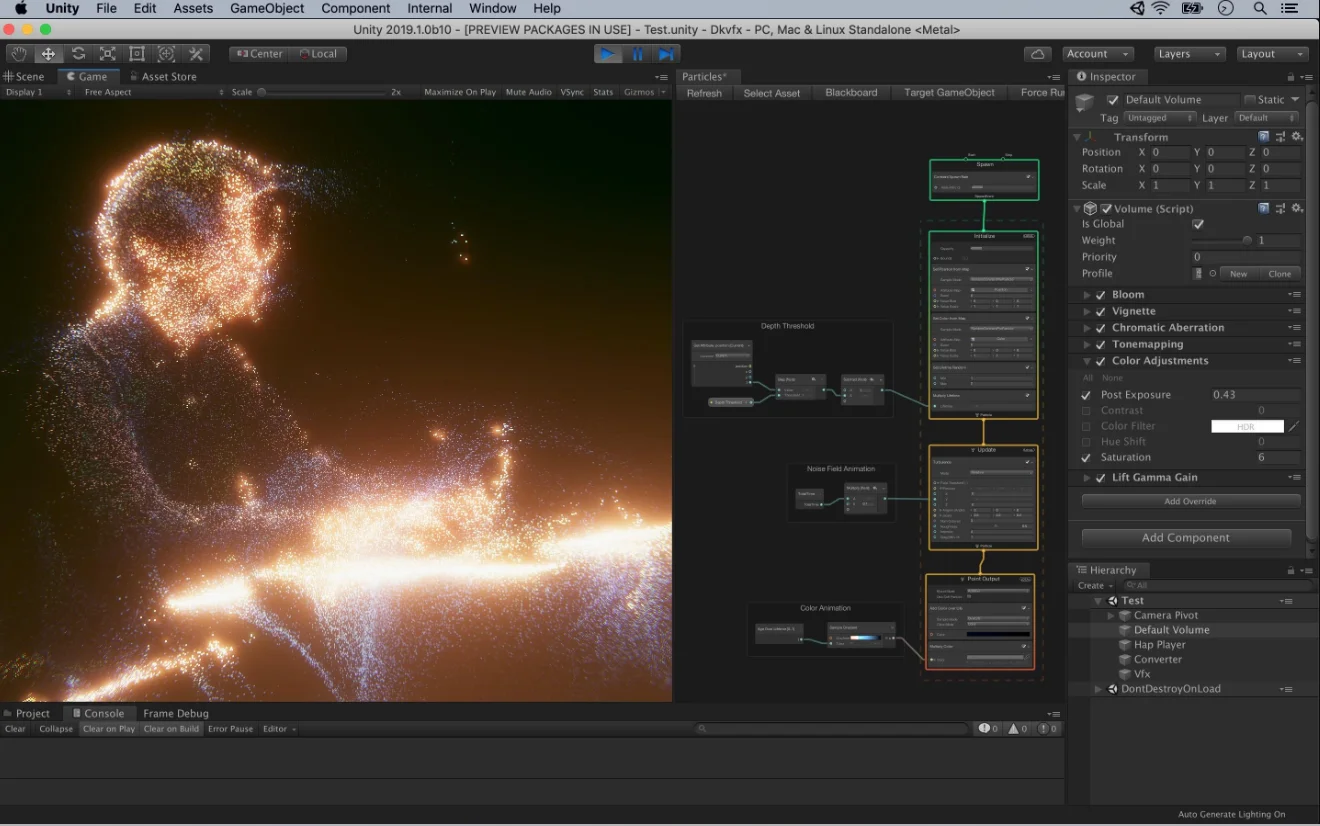Open the Component menu
Image resolution: width=1320 pixels, height=826 pixels.
click(x=355, y=8)
